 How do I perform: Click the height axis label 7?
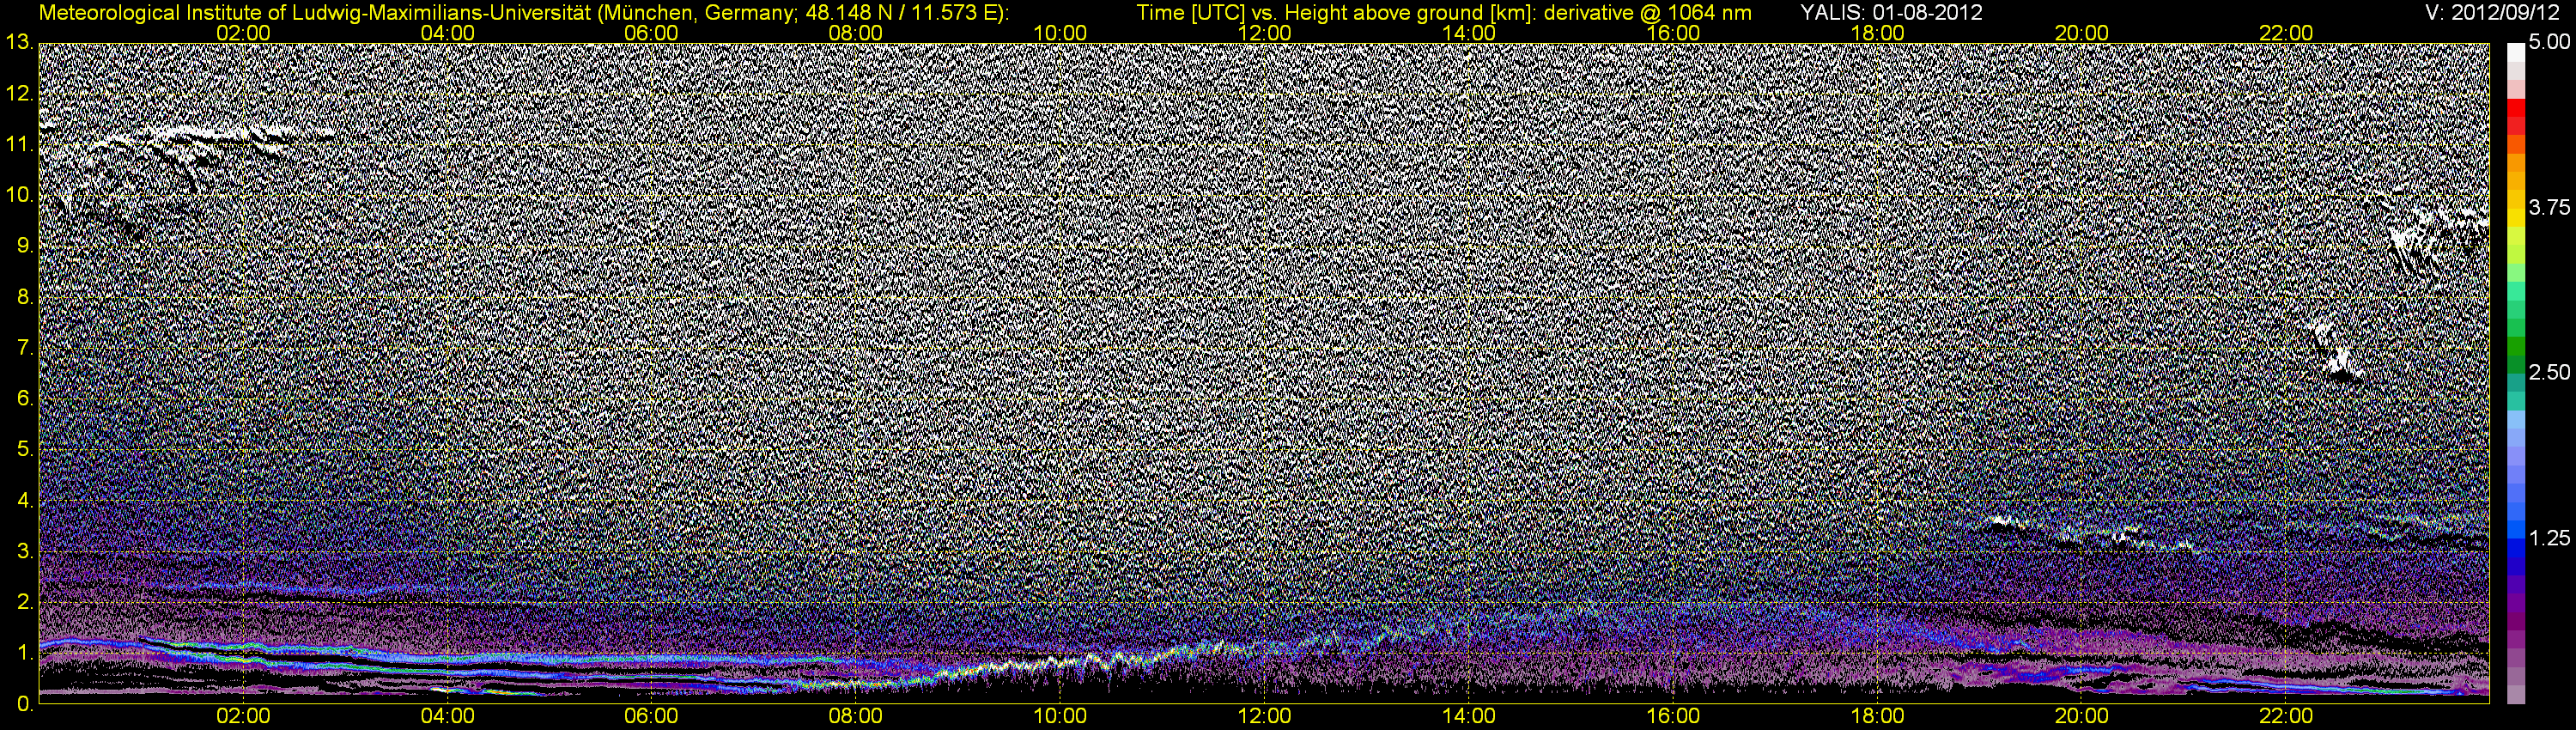(24, 348)
